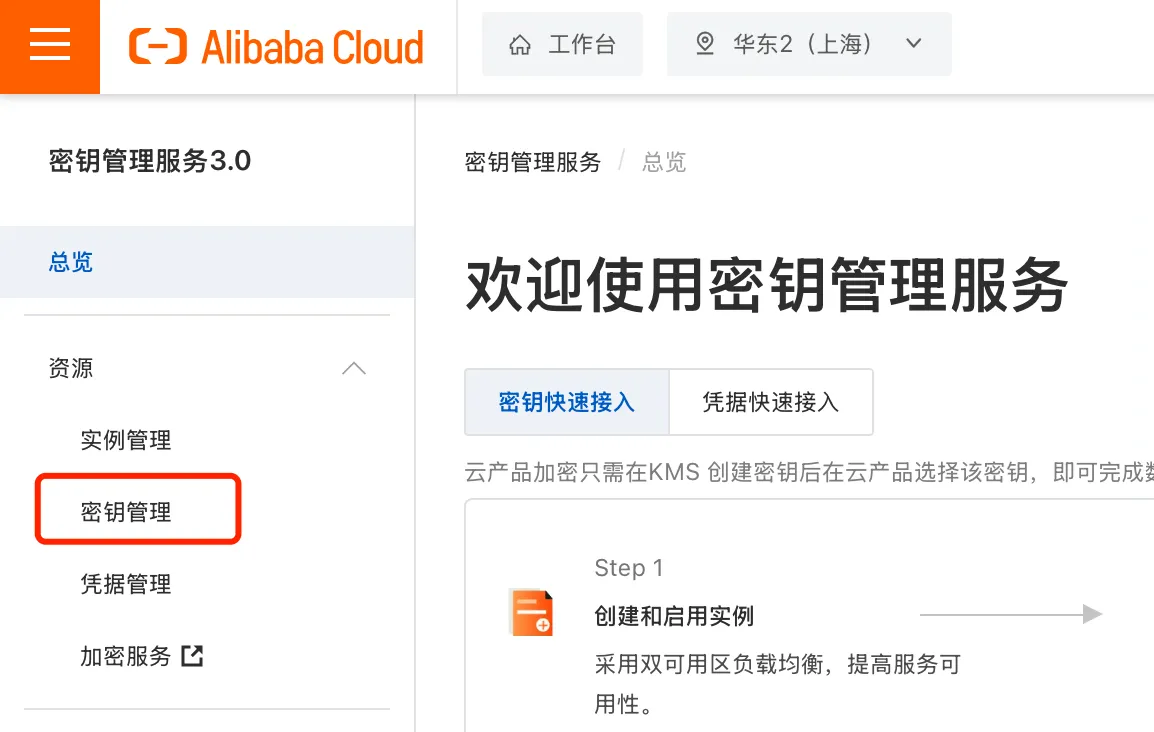
Task: Click the home icon beside 工作台
Action: [520, 45]
